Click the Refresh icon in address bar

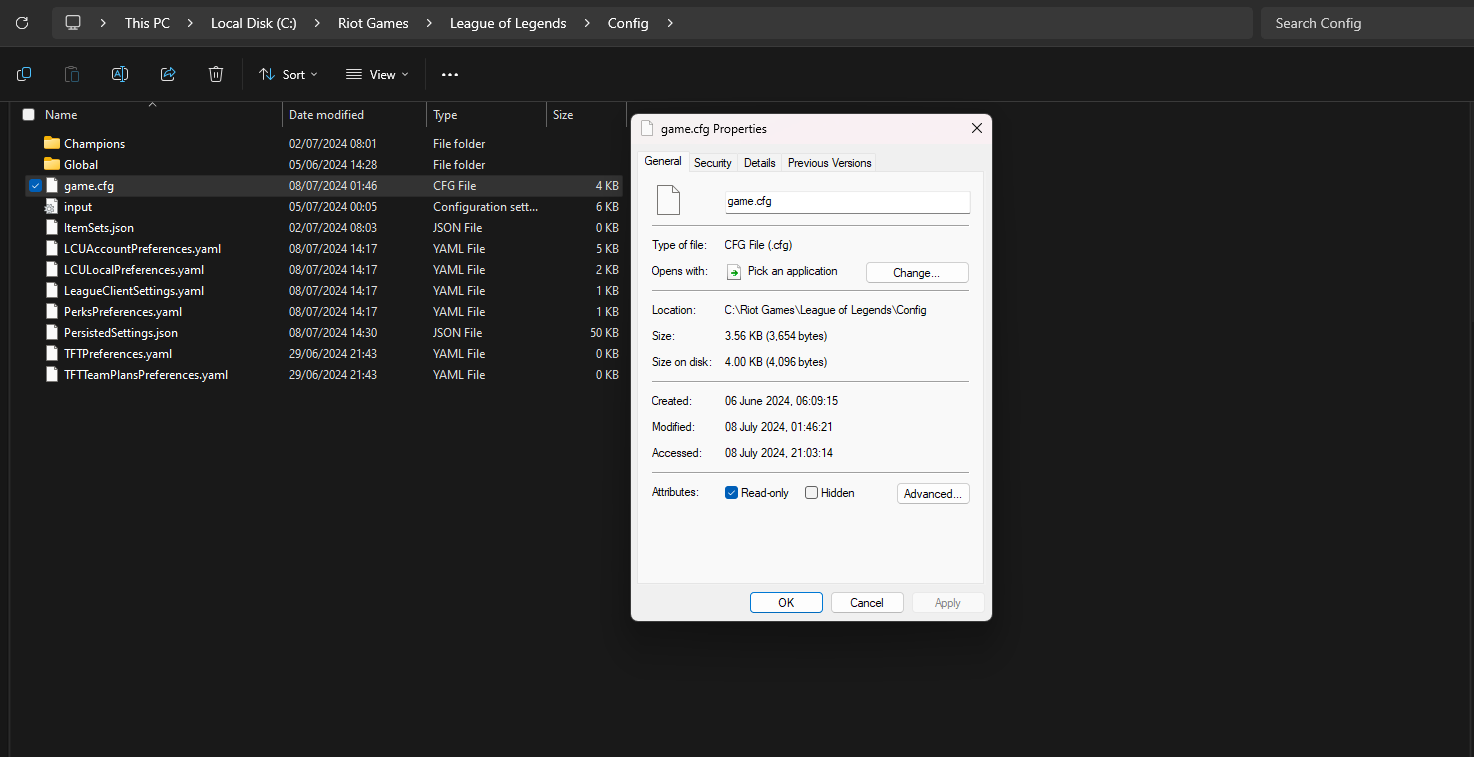(x=22, y=23)
